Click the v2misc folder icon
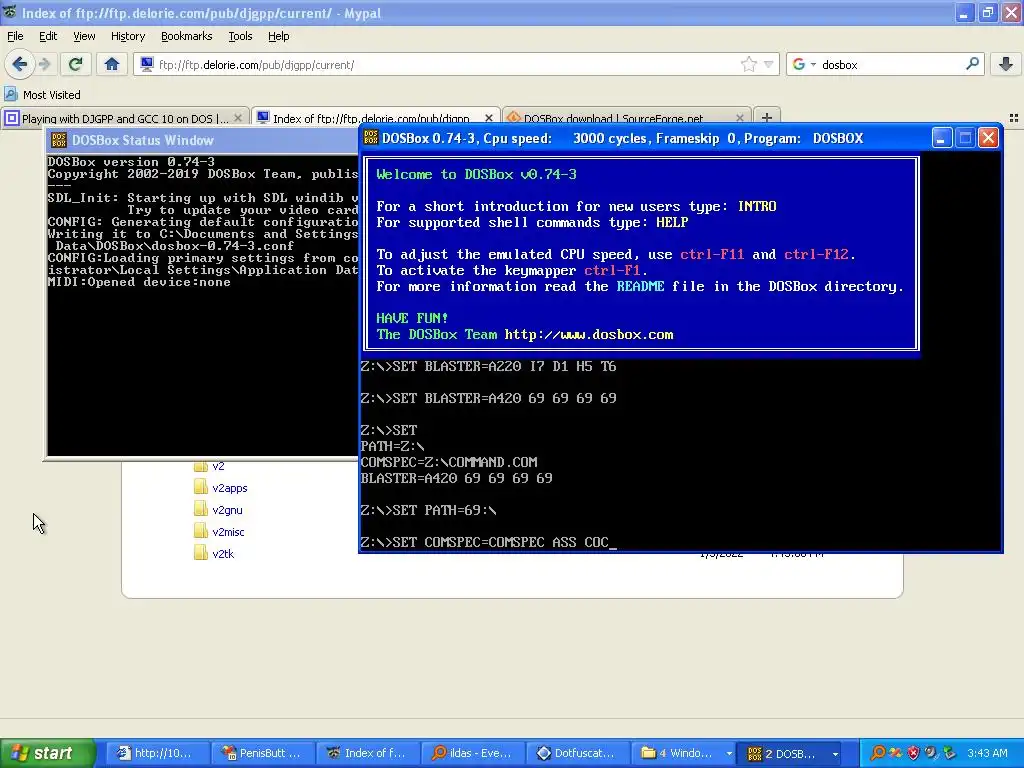 tap(200, 531)
